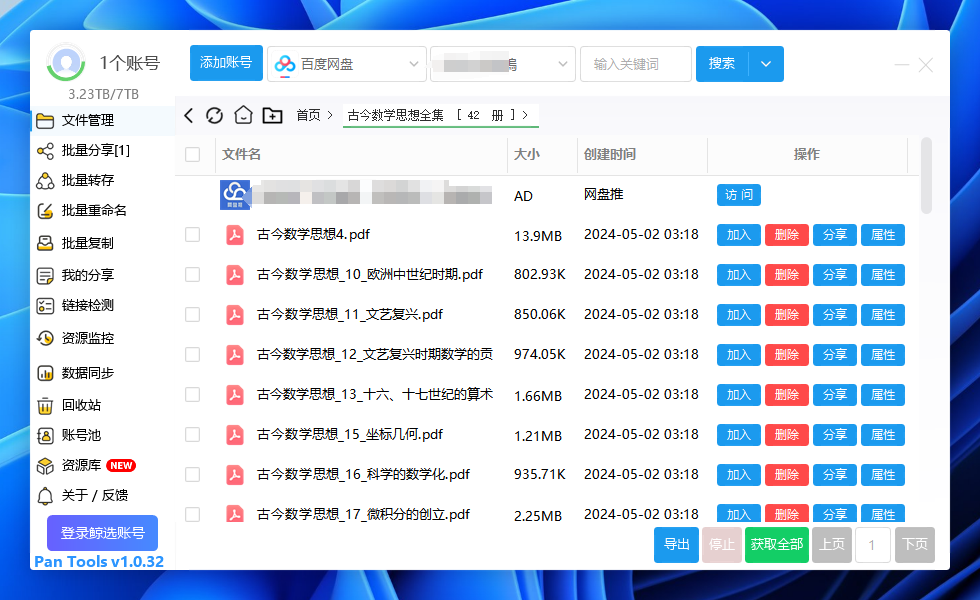Check the box for 古今数学思想_12_文艺复兴时期数学的贡
The height and width of the screenshot is (600, 980).
[x=192, y=354]
